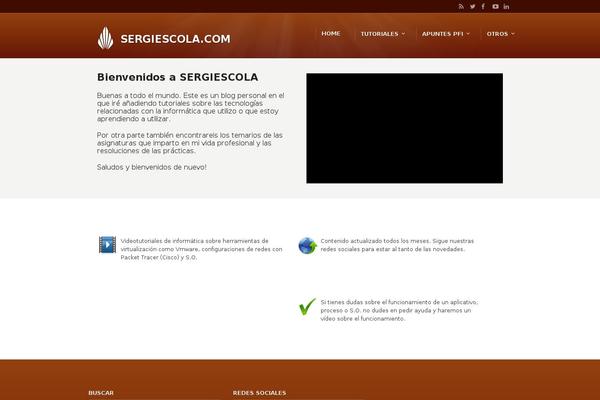Visit the Twitter profile icon

pyautogui.click(x=473, y=7)
